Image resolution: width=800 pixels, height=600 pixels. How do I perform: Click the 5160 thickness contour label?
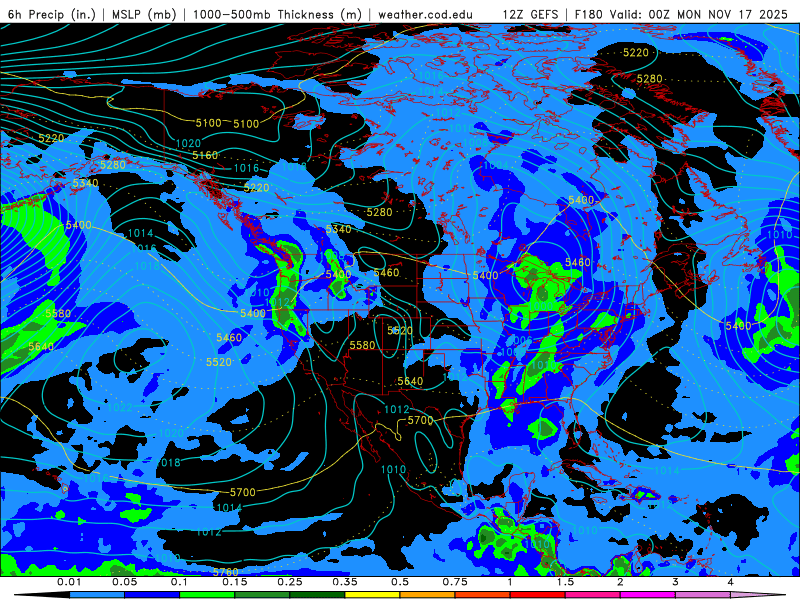coord(205,155)
